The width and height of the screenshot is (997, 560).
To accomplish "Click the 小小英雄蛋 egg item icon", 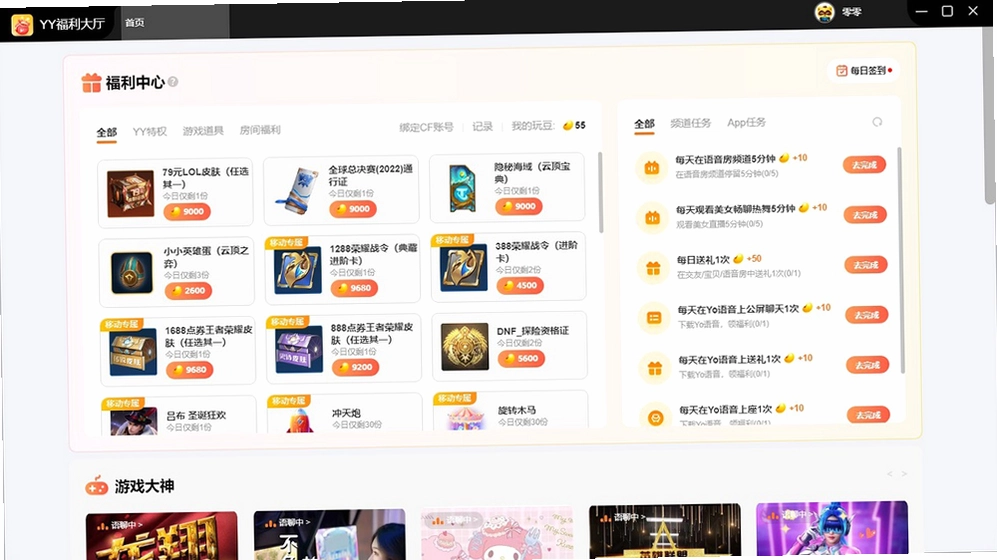I will (x=132, y=273).
